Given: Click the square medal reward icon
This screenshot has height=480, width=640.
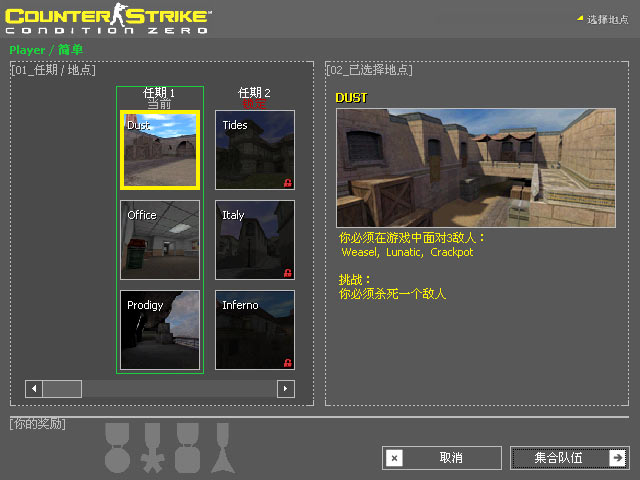Looking at the screenshot, I should coord(188,448).
